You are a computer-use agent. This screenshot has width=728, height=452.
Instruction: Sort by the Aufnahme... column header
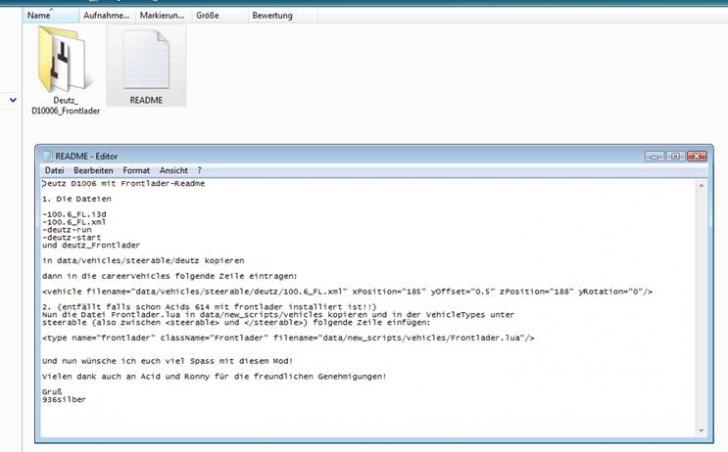[x=107, y=15]
